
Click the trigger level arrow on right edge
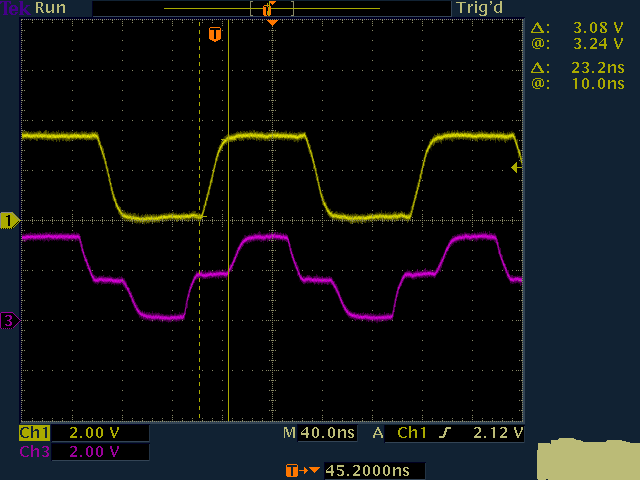pyautogui.click(x=515, y=168)
